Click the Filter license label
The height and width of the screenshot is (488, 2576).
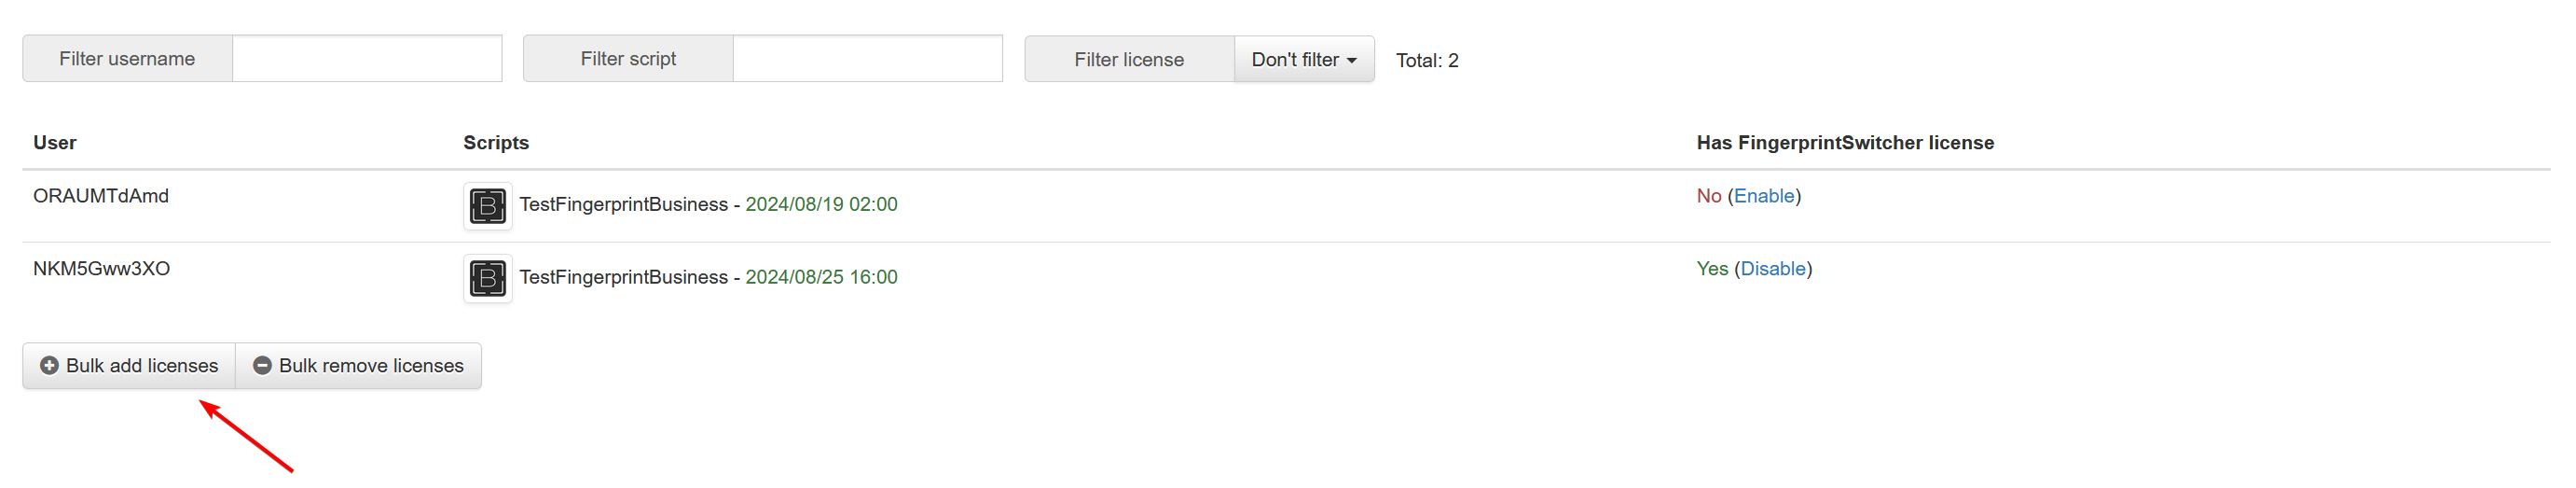pos(1128,60)
